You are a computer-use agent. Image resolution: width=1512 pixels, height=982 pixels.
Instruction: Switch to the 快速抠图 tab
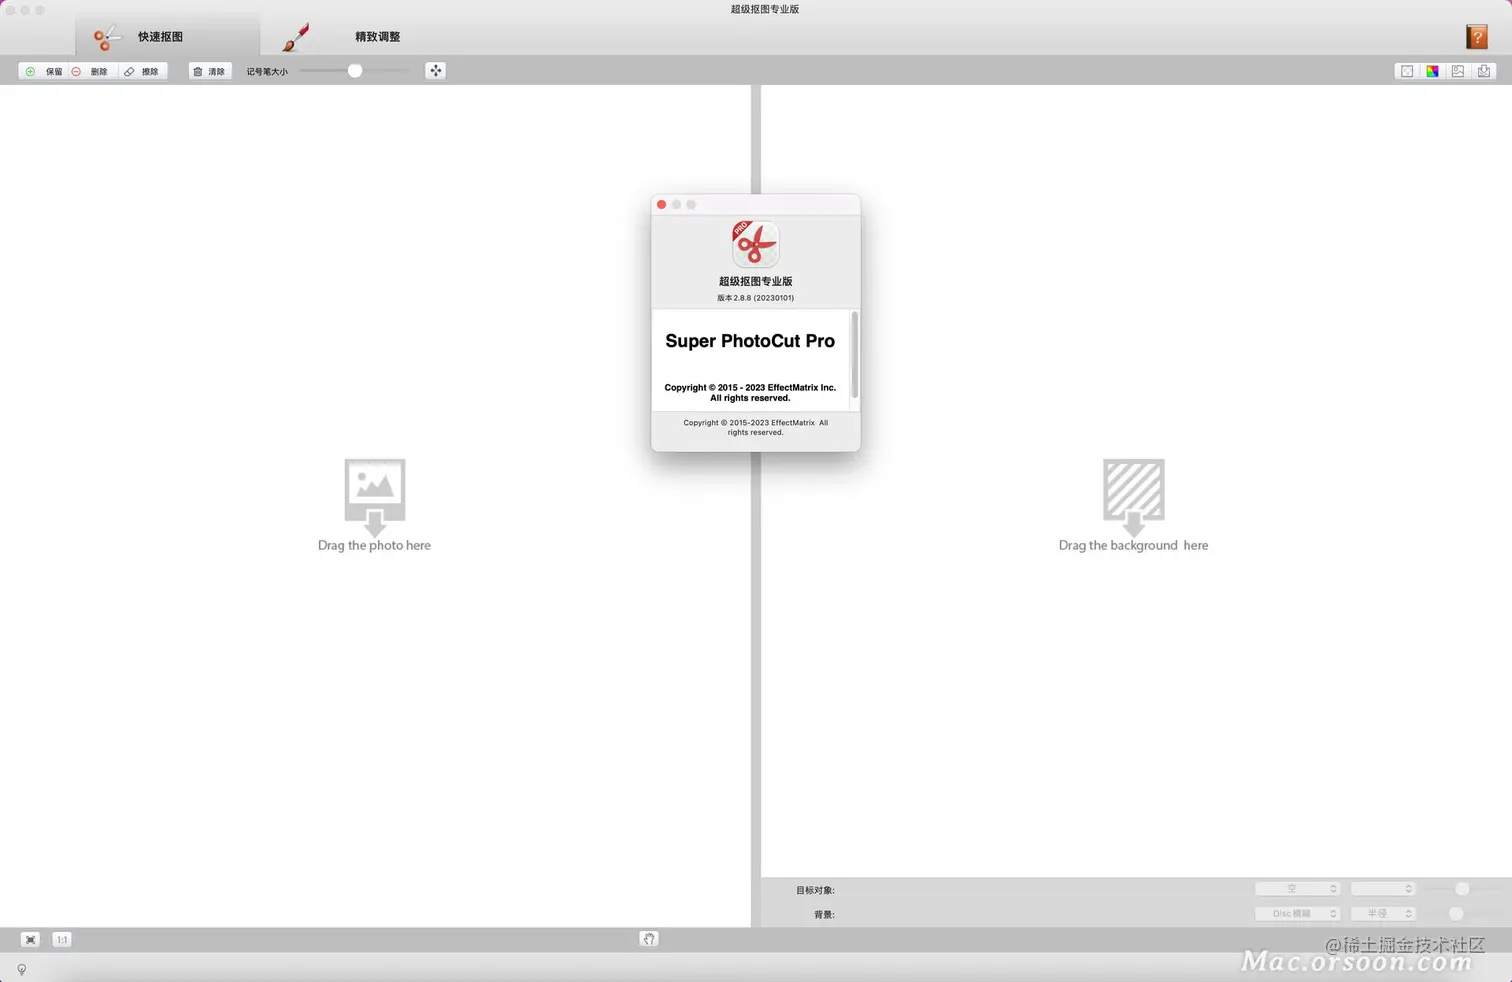(x=166, y=37)
